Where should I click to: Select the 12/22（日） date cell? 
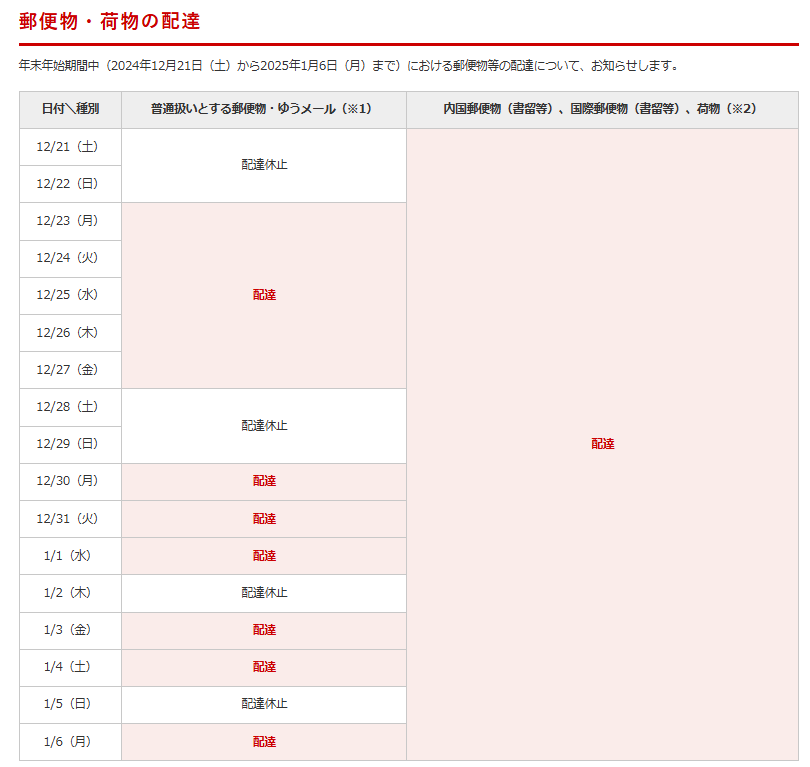pyautogui.click(x=70, y=184)
